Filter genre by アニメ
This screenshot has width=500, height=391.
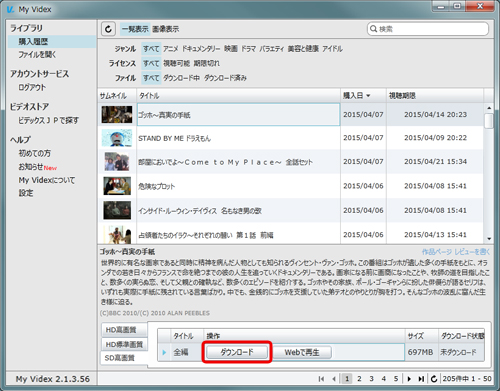coord(171,49)
